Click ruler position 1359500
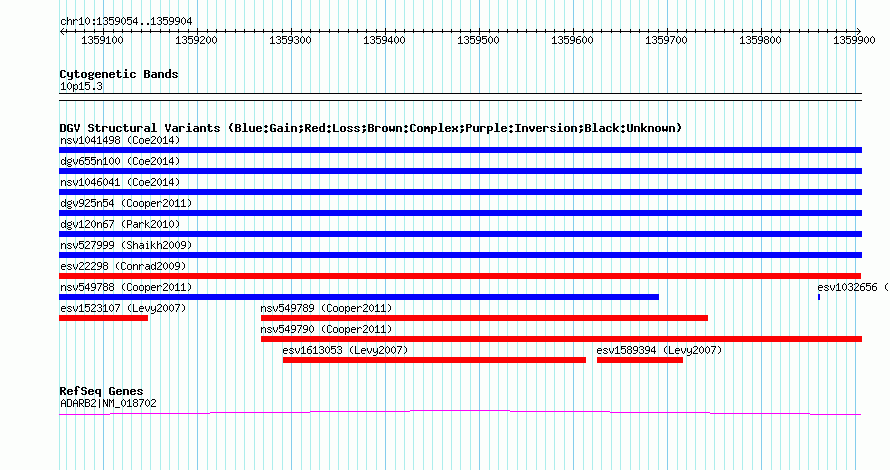This screenshot has height=470, width=890. click(478, 40)
